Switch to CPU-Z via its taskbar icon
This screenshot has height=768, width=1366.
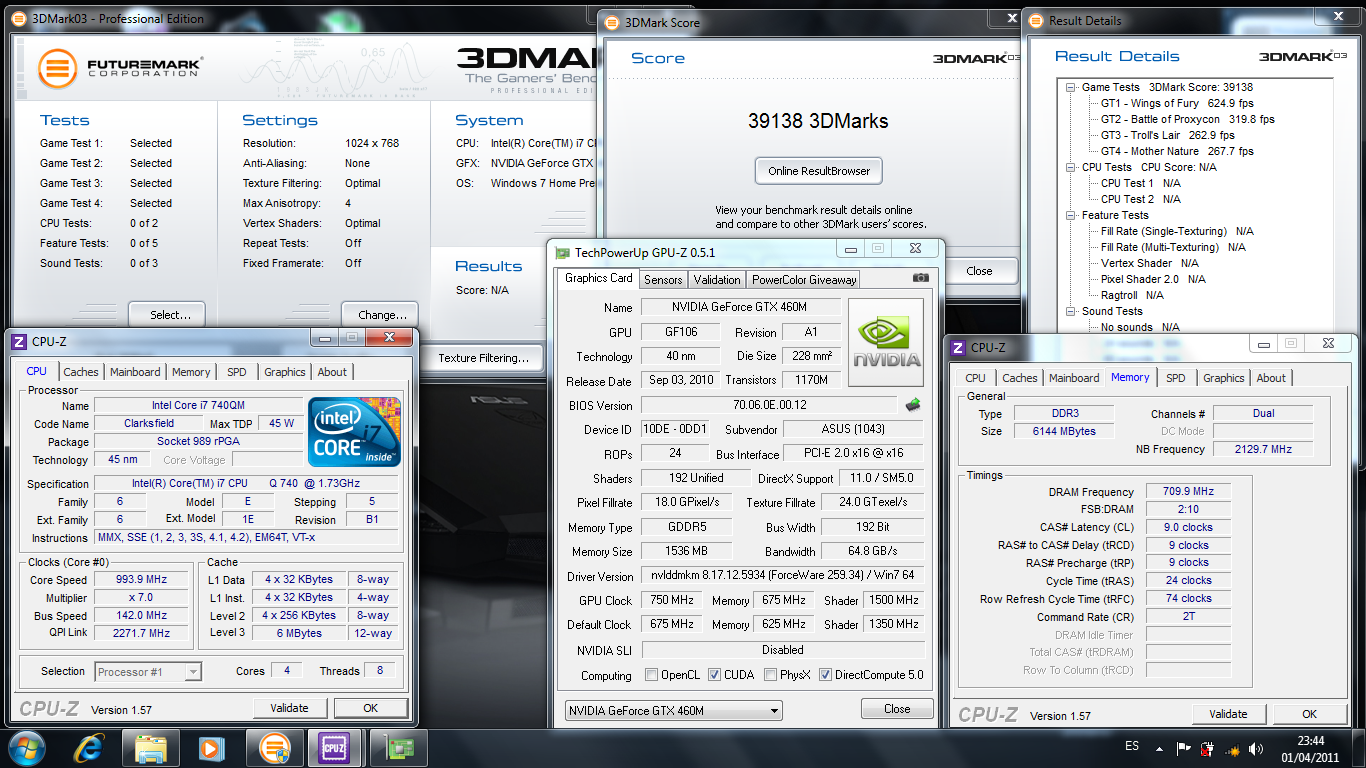click(x=334, y=747)
